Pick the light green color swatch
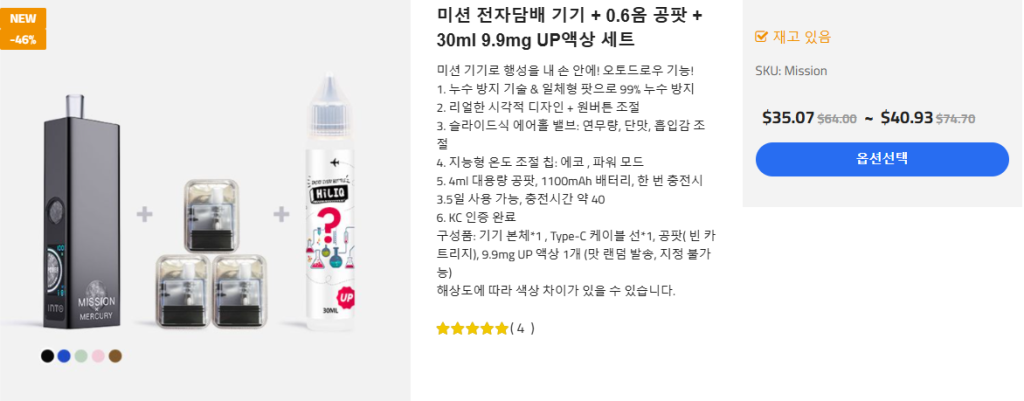 point(81,356)
